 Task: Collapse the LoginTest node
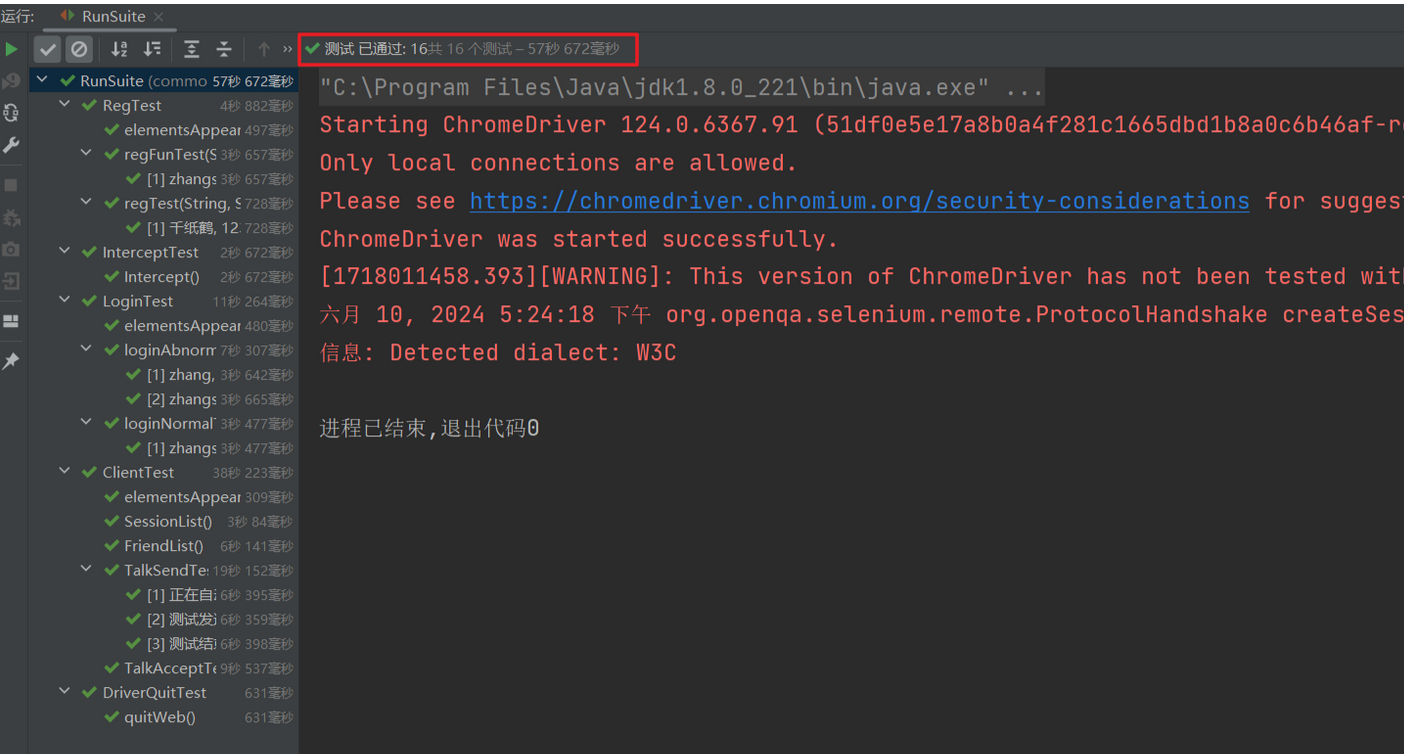65,301
